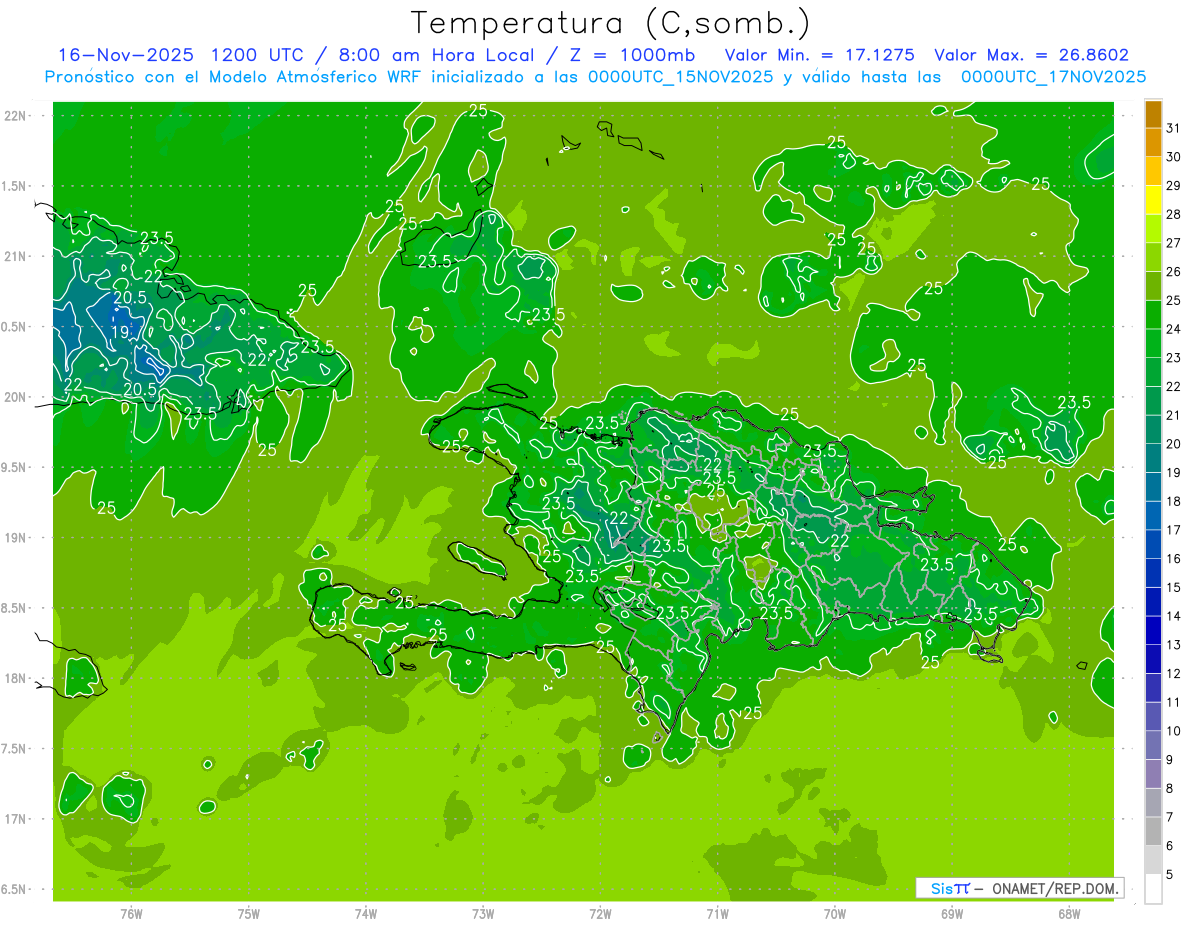Click the color scale label "18"
Viewport: 1200px width, 927px height.
point(1173,501)
